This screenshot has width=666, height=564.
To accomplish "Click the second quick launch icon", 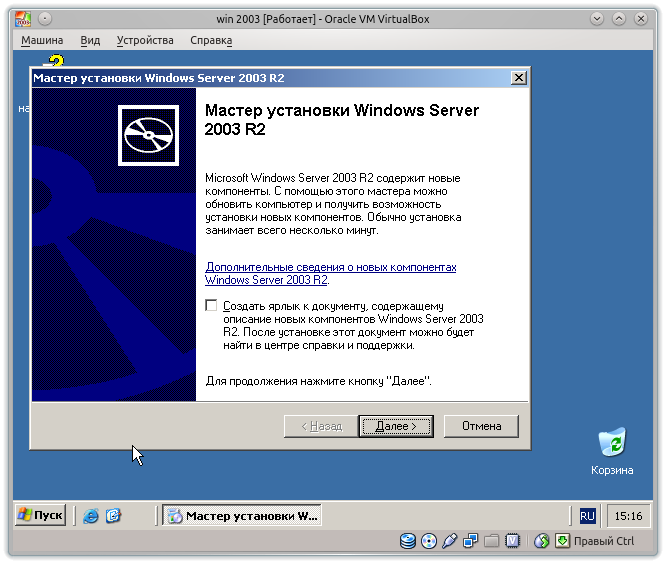I will coord(113,516).
